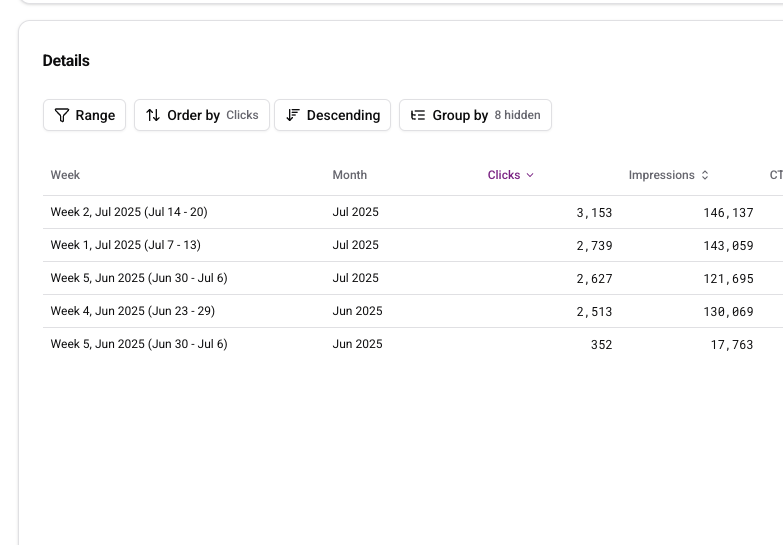Click the Jul 2025 month cell for Week 2
The height and width of the screenshot is (545, 783).
356,212
